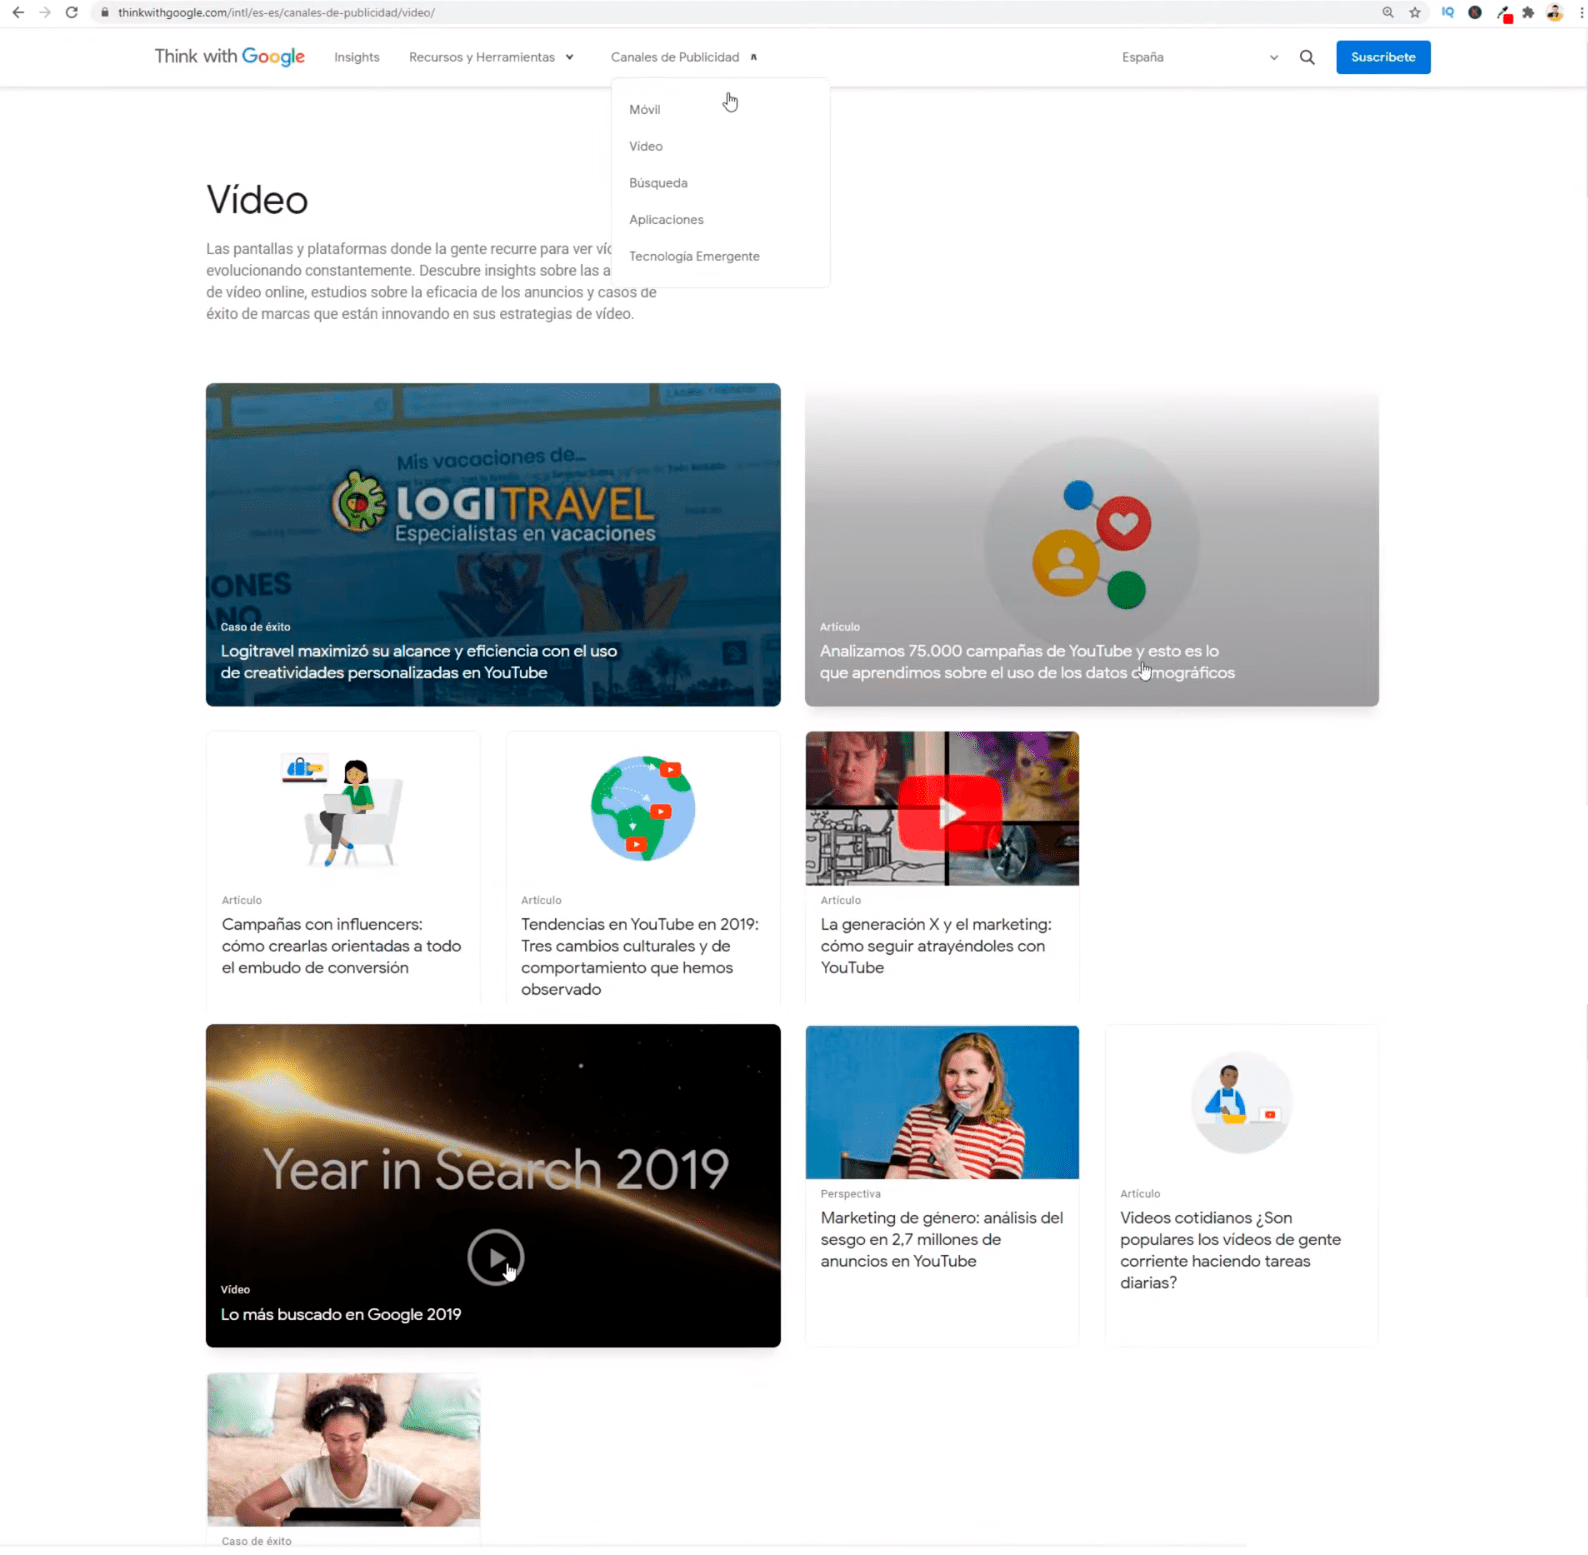Click the photo of woman with microphone
The height and width of the screenshot is (1555, 1588).
tap(942, 1102)
